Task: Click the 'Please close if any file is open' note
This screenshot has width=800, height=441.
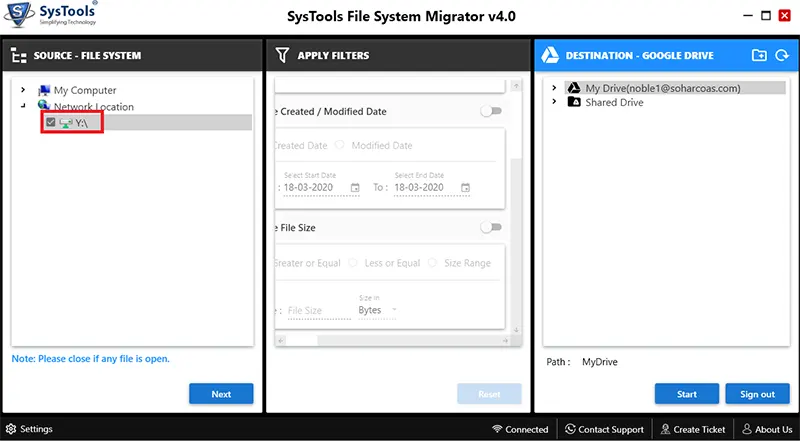Action: (x=90, y=359)
